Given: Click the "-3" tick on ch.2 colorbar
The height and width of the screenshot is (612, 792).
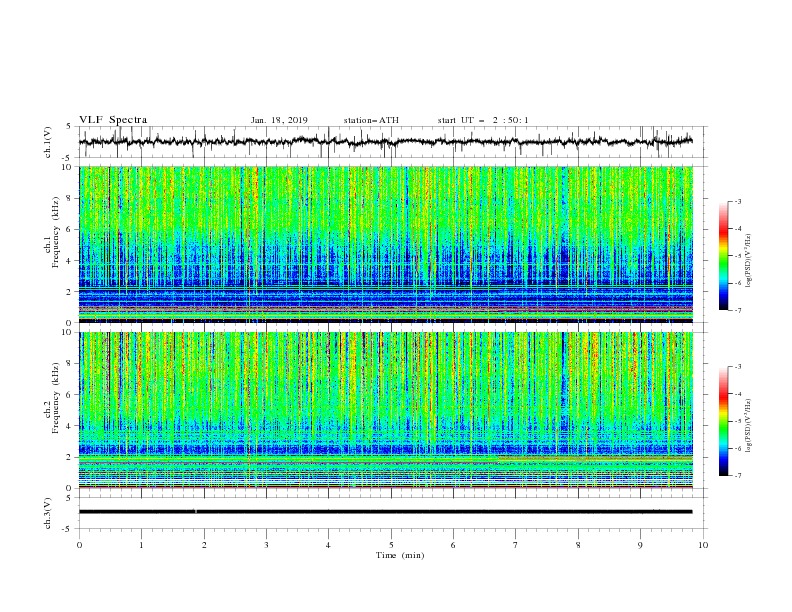Looking at the screenshot, I should coord(738,367).
